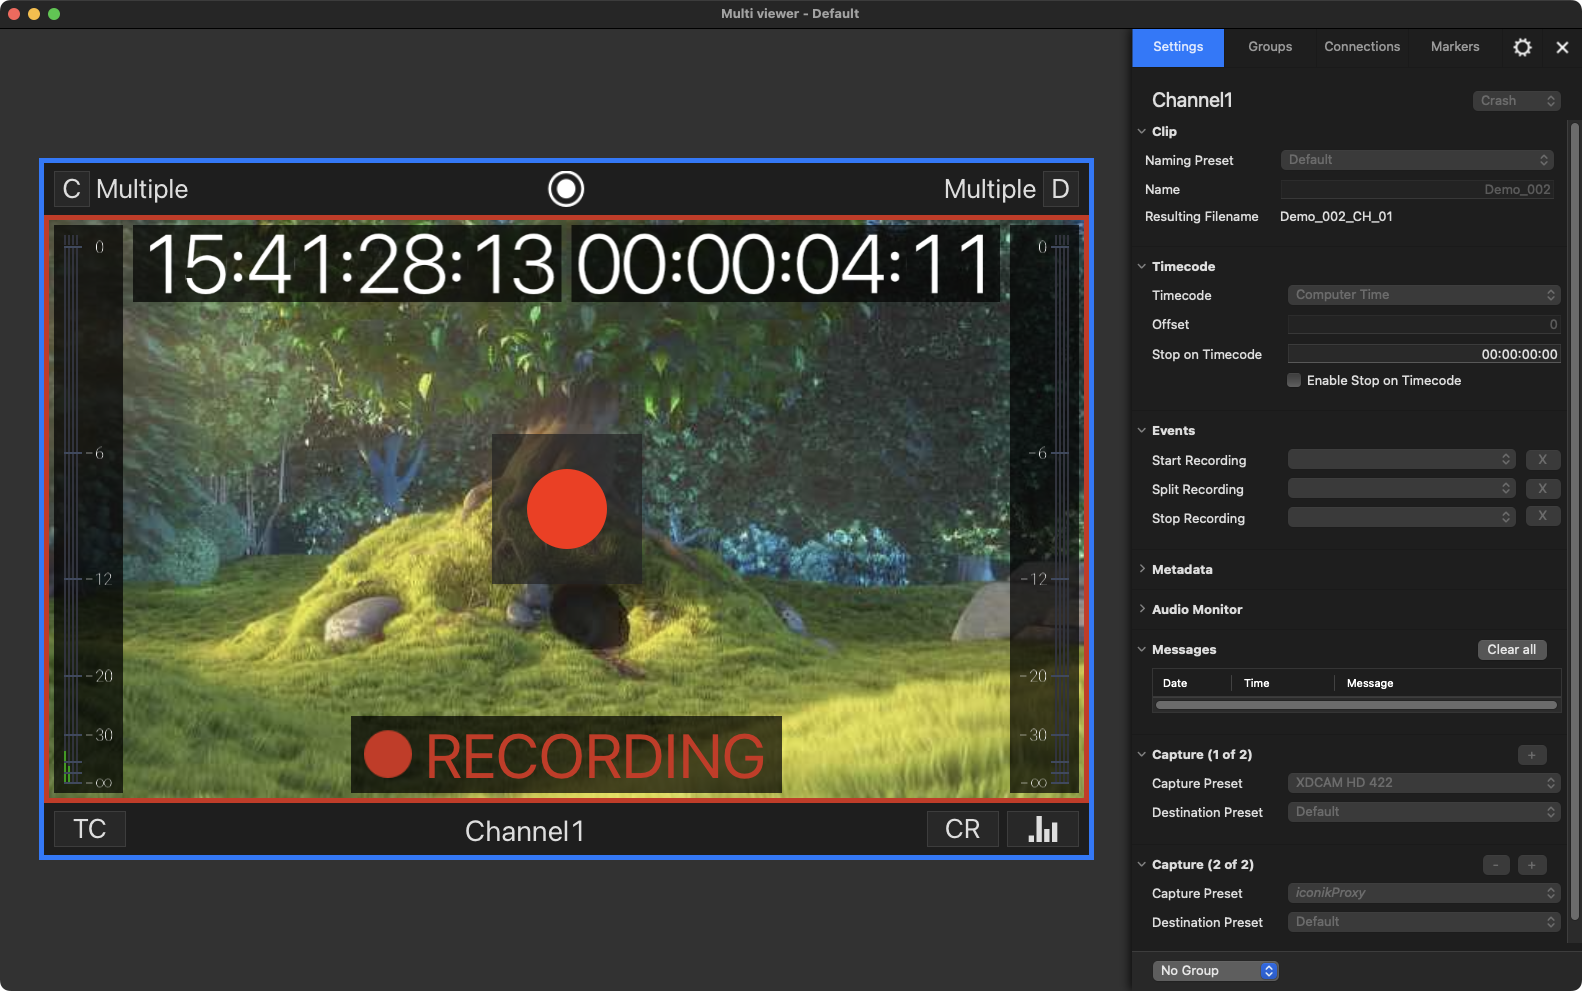
Task: Open the Stop Recording event dropdown
Action: [x=1401, y=518]
